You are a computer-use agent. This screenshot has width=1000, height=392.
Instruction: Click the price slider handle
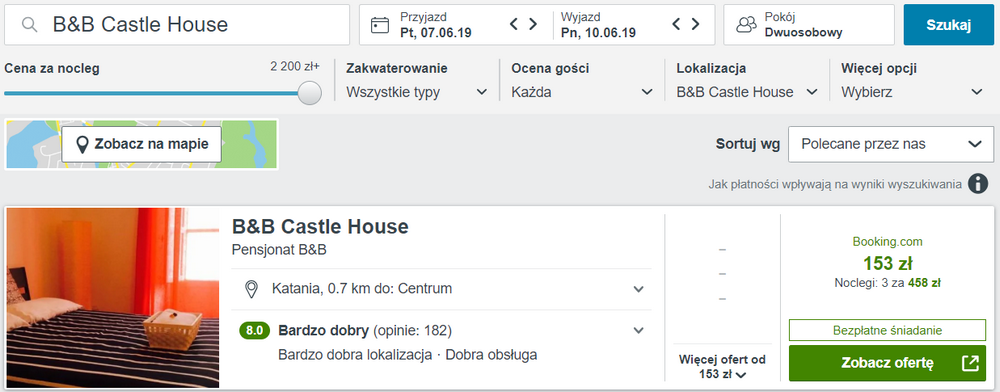click(310, 92)
